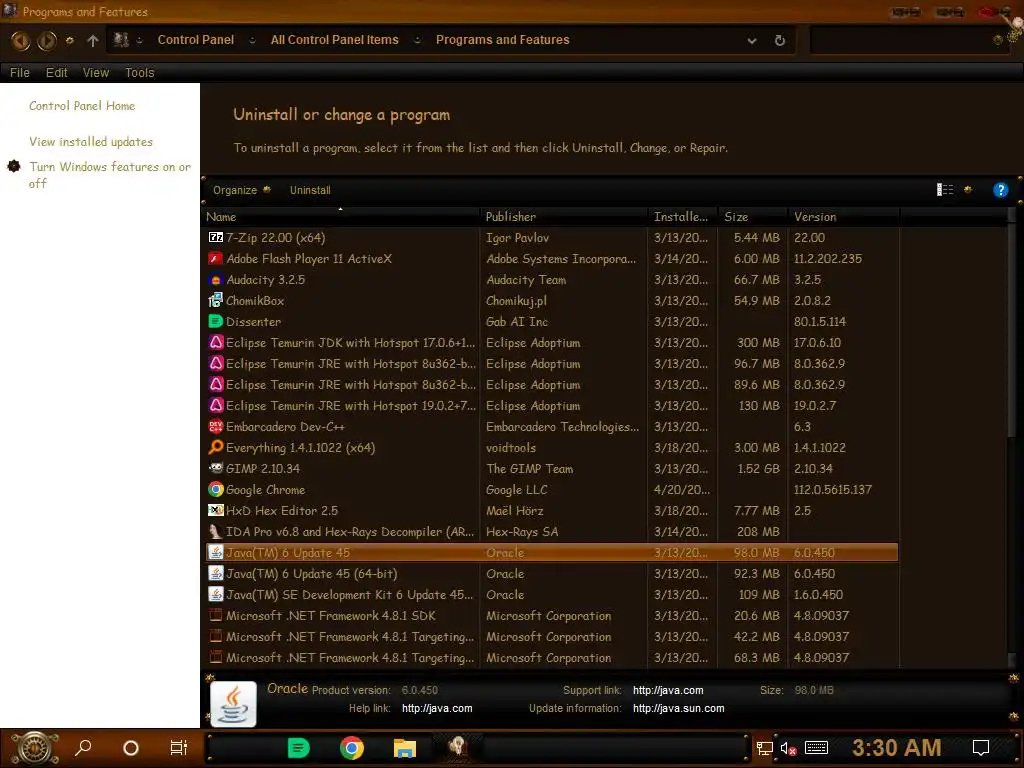The height and width of the screenshot is (768, 1024).
Task: Click the taskbar clock 3:30 AM
Action: click(896, 748)
